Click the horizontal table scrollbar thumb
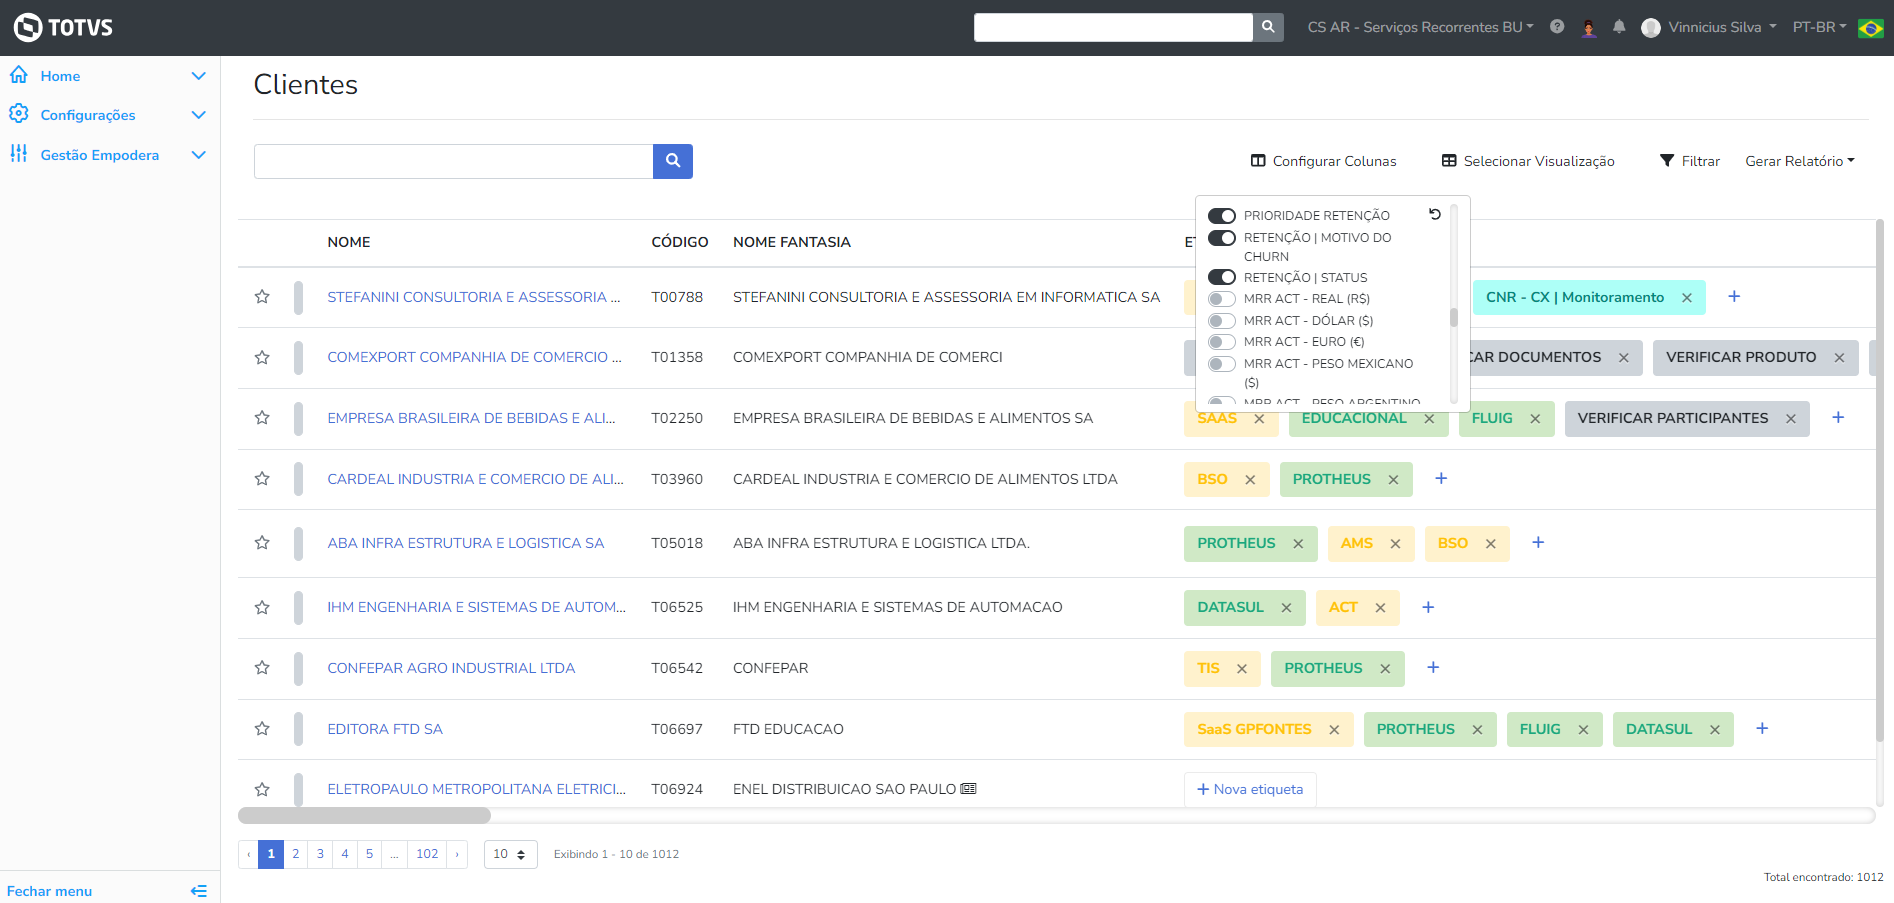Image resolution: width=1894 pixels, height=903 pixels. pos(364,816)
